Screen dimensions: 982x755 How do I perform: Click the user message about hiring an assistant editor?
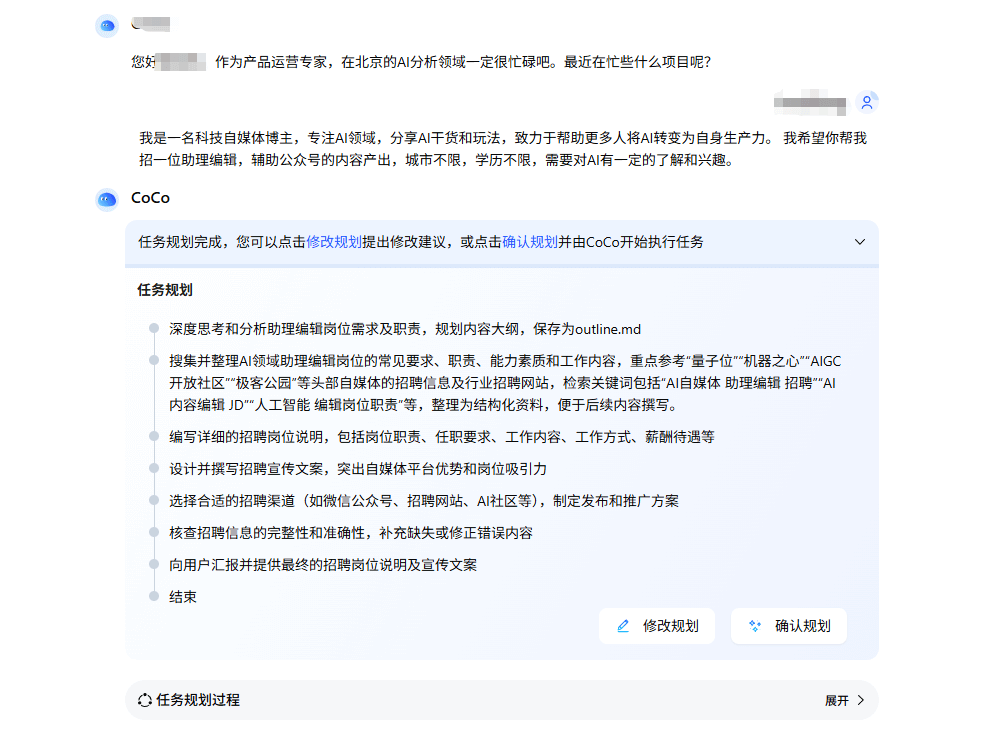pos(503,149)
